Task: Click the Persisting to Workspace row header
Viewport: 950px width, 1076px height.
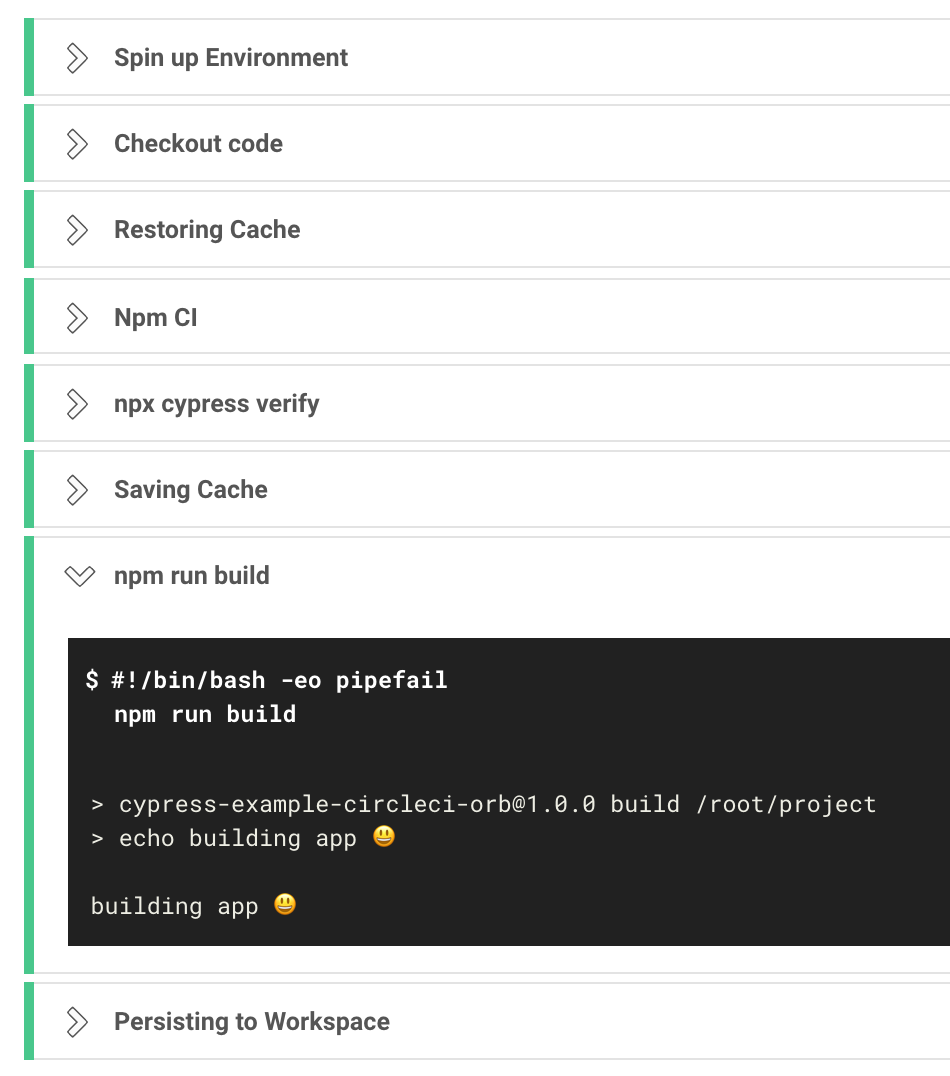Action: coord(252,1021)
